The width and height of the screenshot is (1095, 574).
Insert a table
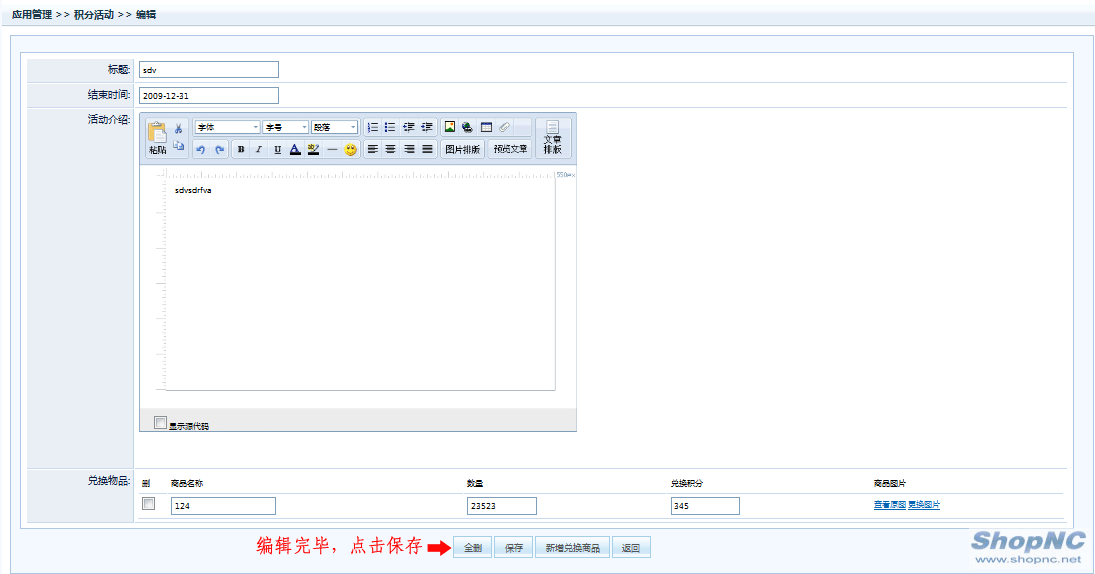pos(487,127)
